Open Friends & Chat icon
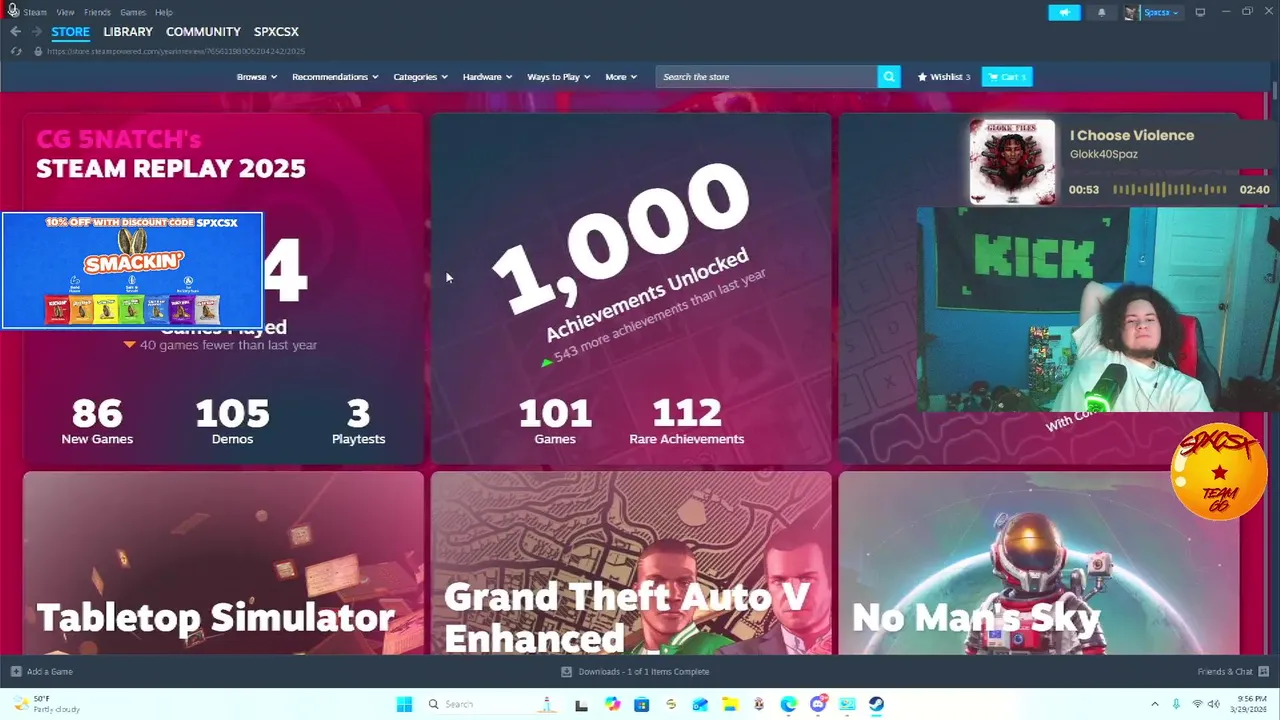The height and width of the screenshot is (720, 1280). pos(1264,672)
